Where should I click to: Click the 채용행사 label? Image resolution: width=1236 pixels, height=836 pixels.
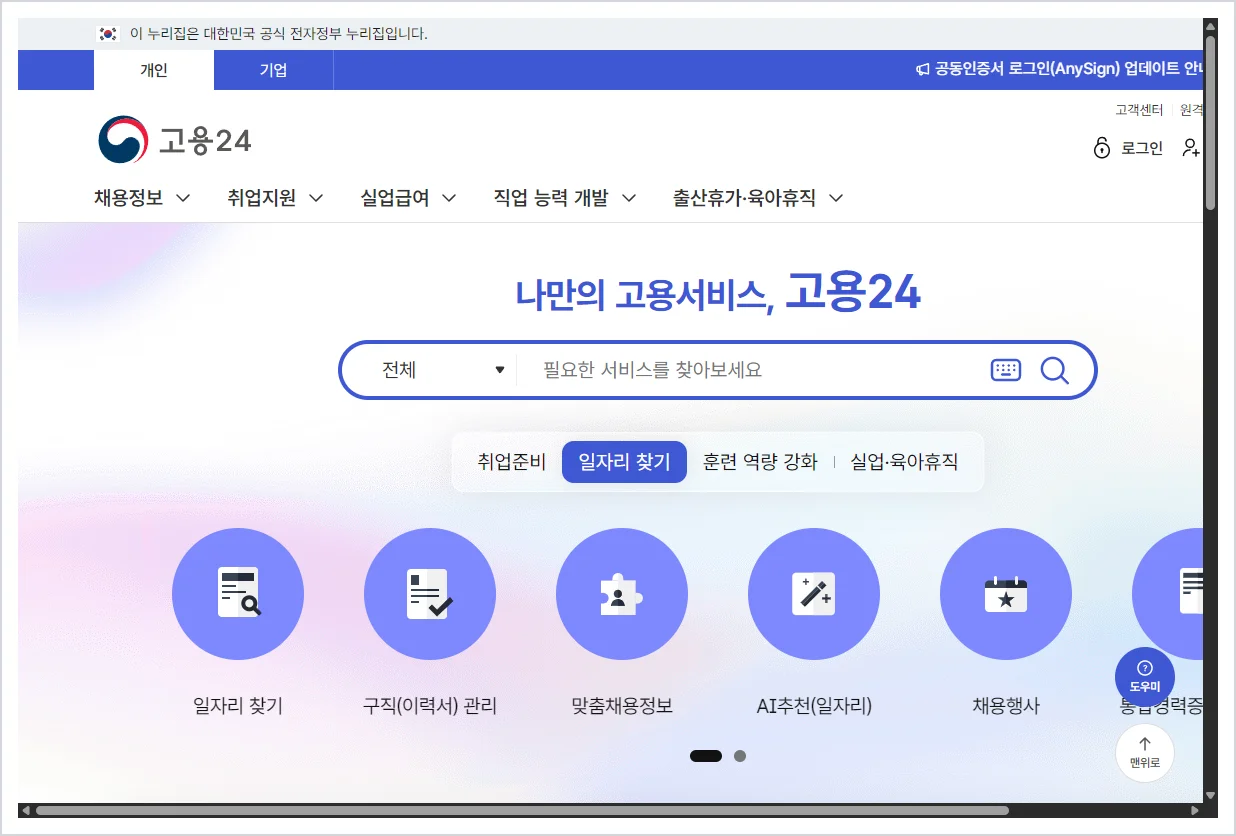[1006, 706]
